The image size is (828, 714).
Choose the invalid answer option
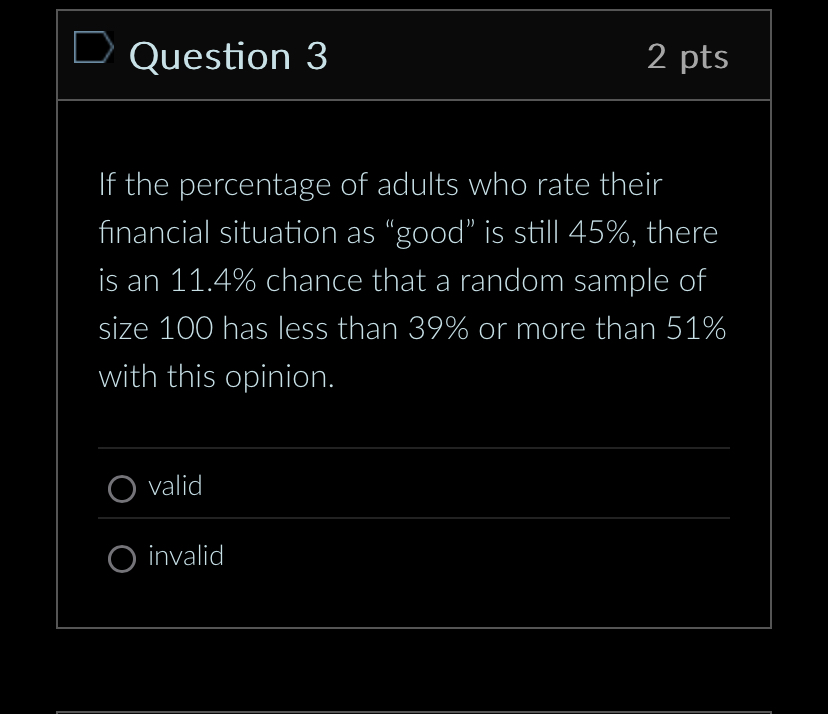(122, 559)
